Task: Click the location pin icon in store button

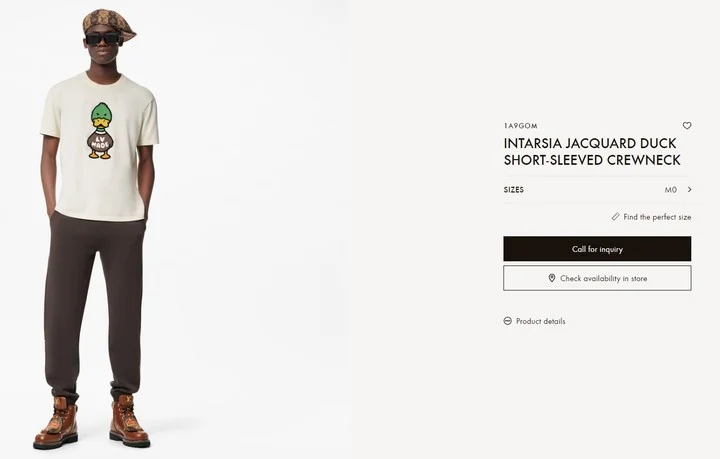Action: point(551,278)
